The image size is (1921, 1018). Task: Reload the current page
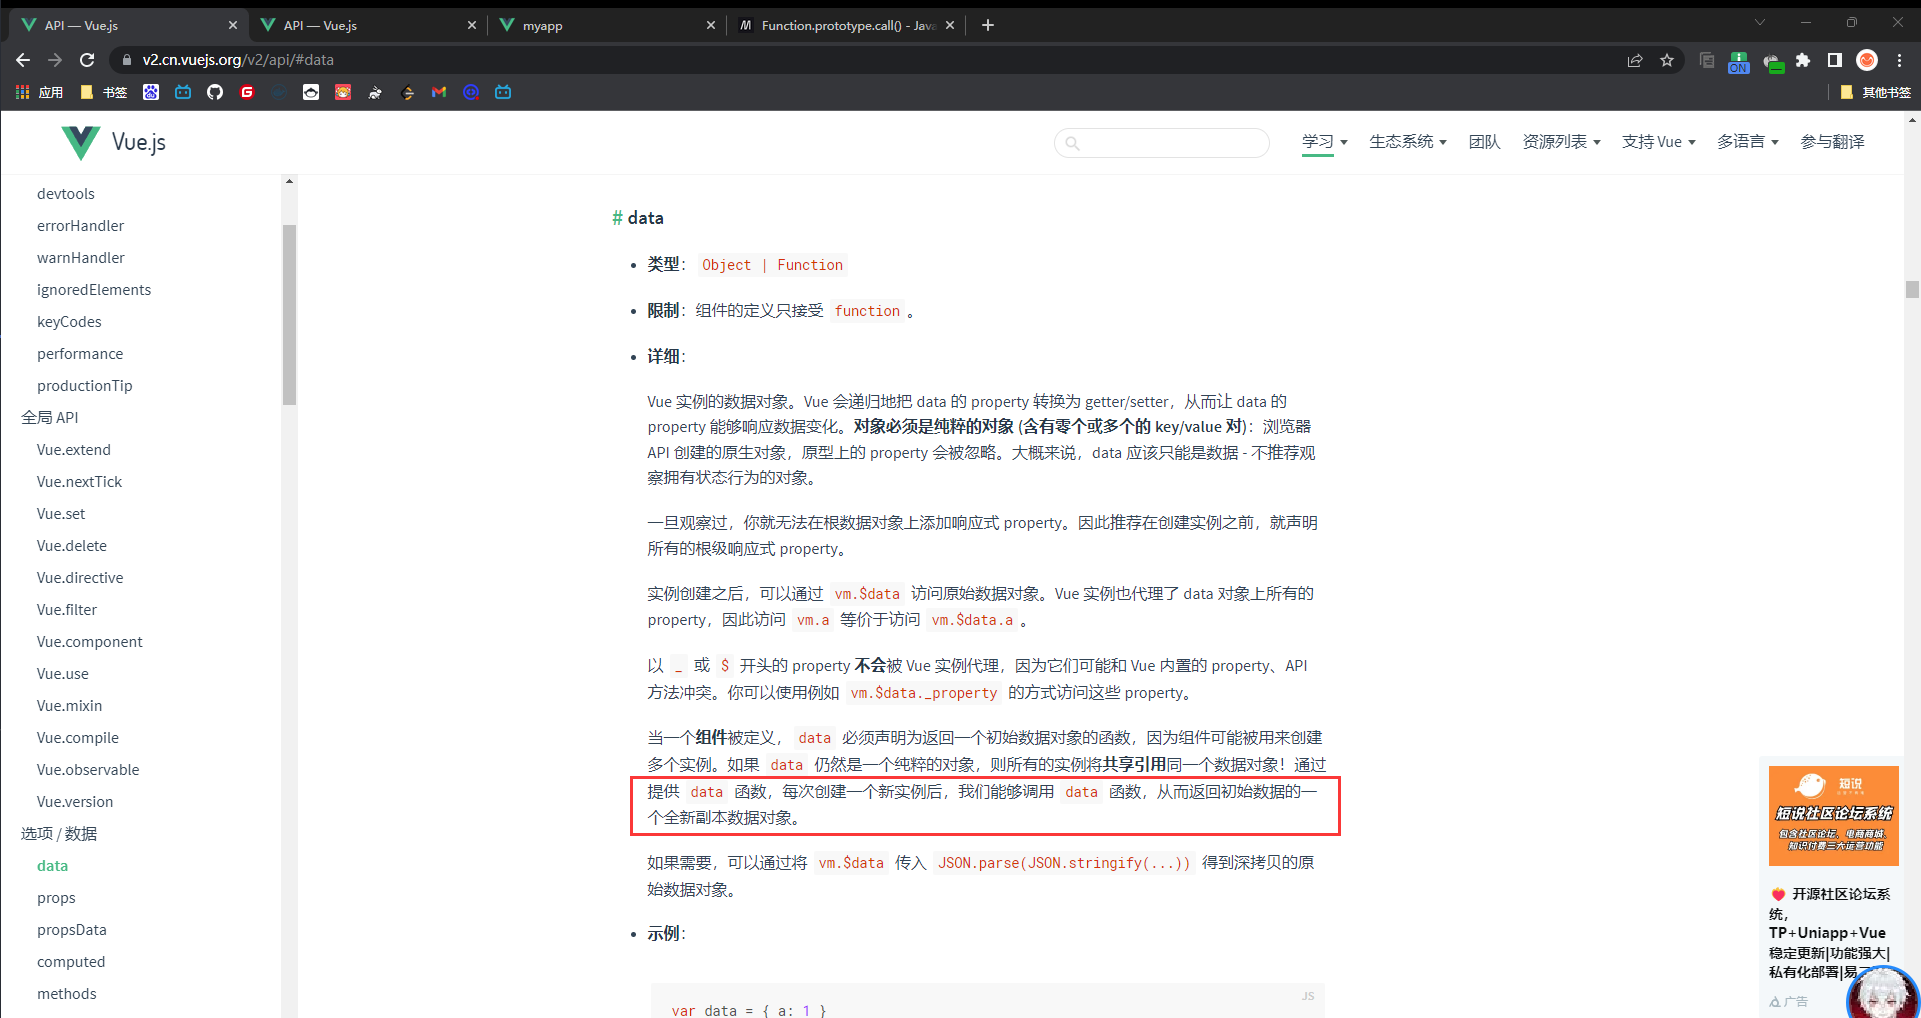coord(87,60)
